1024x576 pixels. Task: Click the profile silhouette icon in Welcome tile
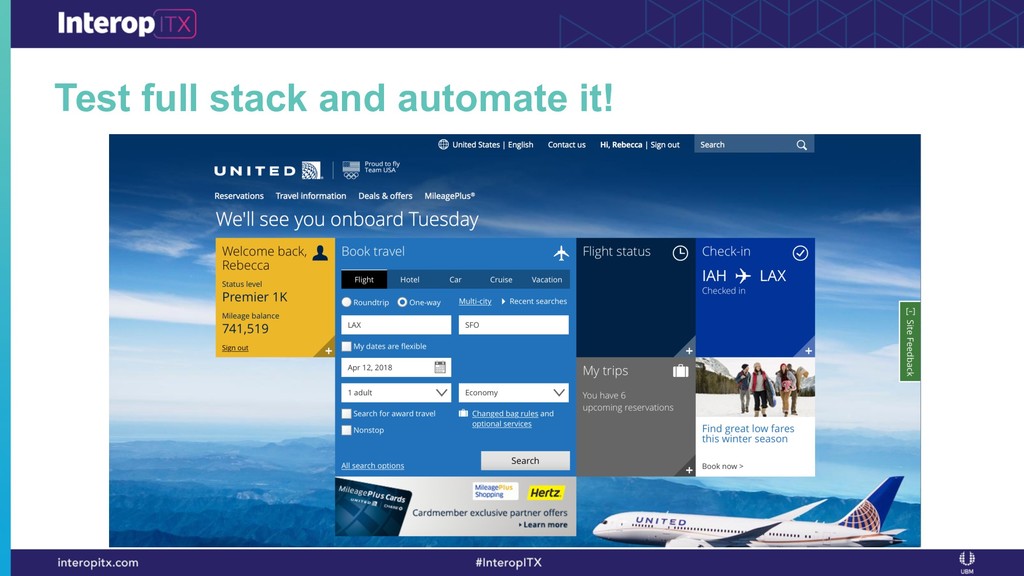point(320,253)
